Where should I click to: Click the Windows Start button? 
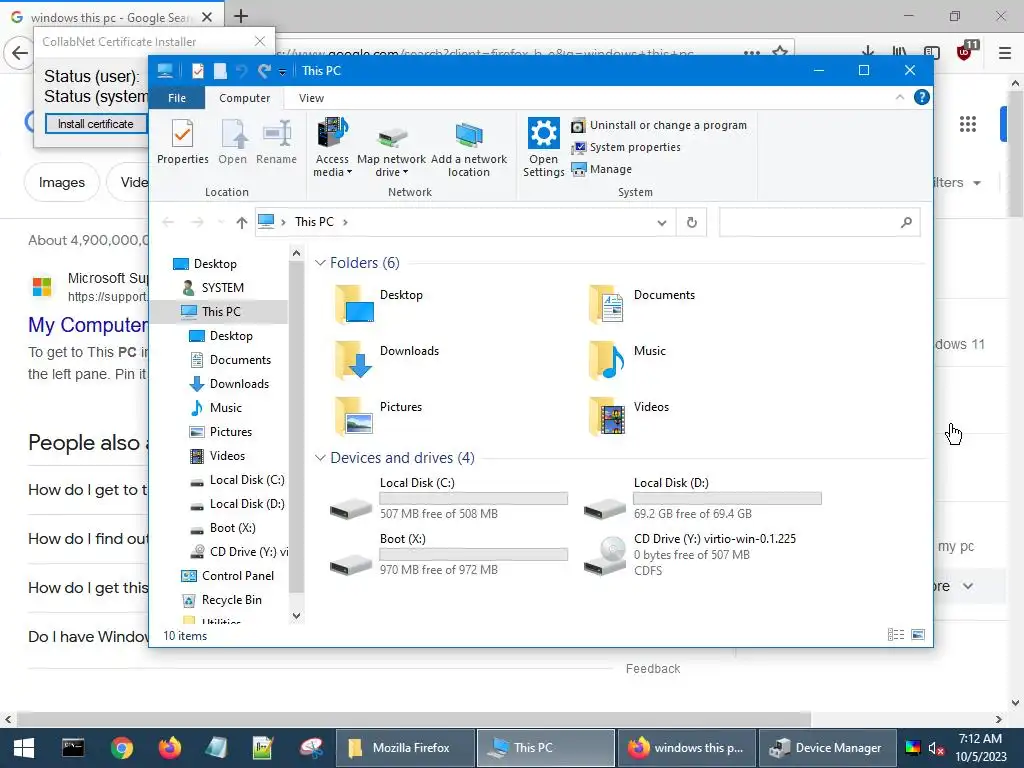24,748
